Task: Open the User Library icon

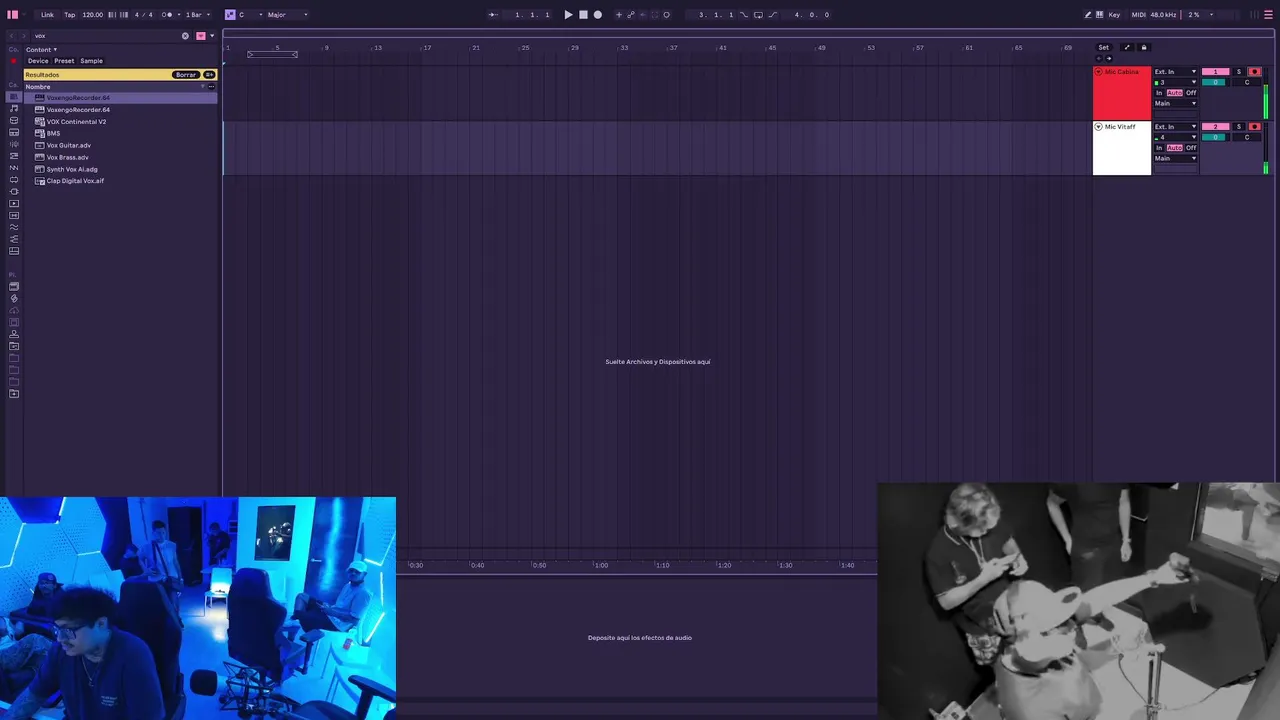Action: (x=14, y=334)
